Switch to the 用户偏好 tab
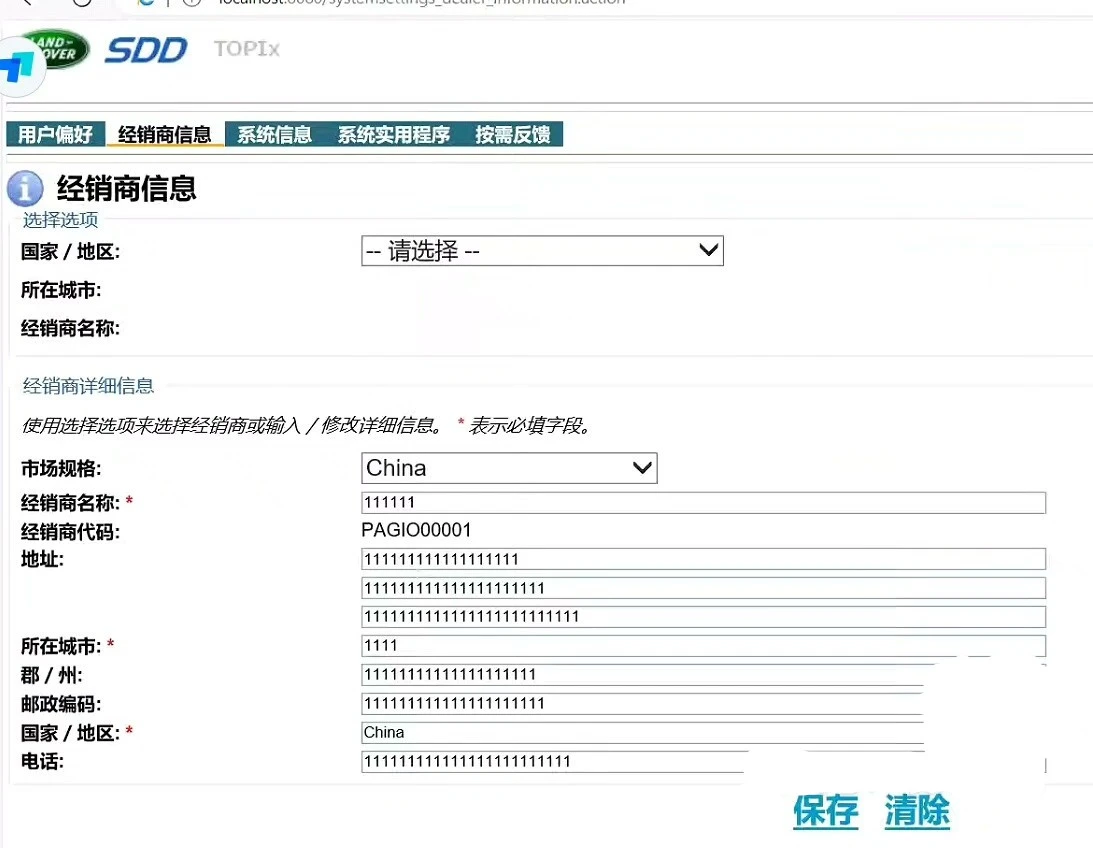Image resolution: width=1093 pixels, height=848 pixels. [55, 133]
